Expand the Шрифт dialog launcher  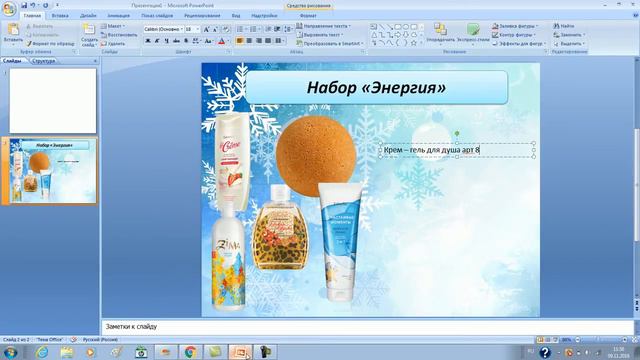coord(228,52)
